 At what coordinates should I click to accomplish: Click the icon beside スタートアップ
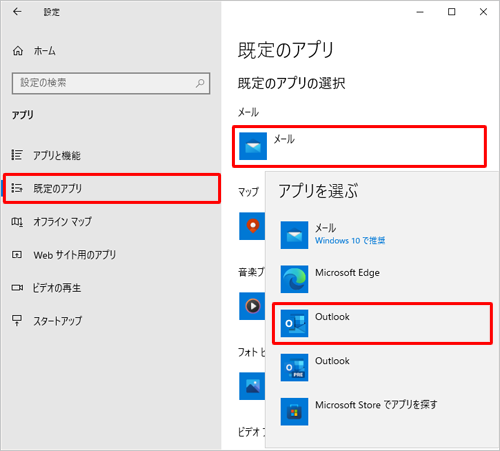point(17,321)
